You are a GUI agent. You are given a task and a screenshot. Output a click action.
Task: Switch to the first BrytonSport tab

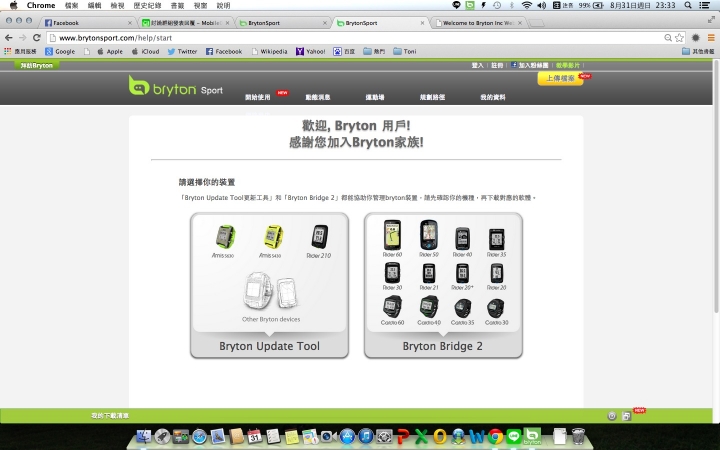point(282,22)
